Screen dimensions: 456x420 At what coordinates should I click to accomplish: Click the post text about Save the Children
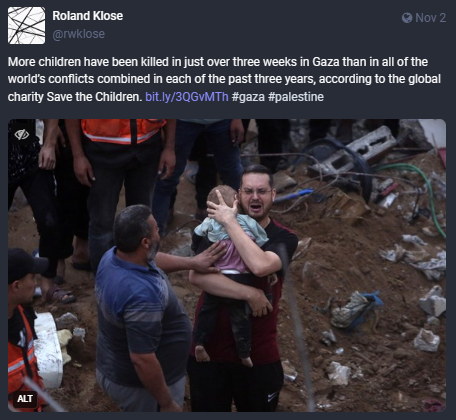[x=224, y=79]
